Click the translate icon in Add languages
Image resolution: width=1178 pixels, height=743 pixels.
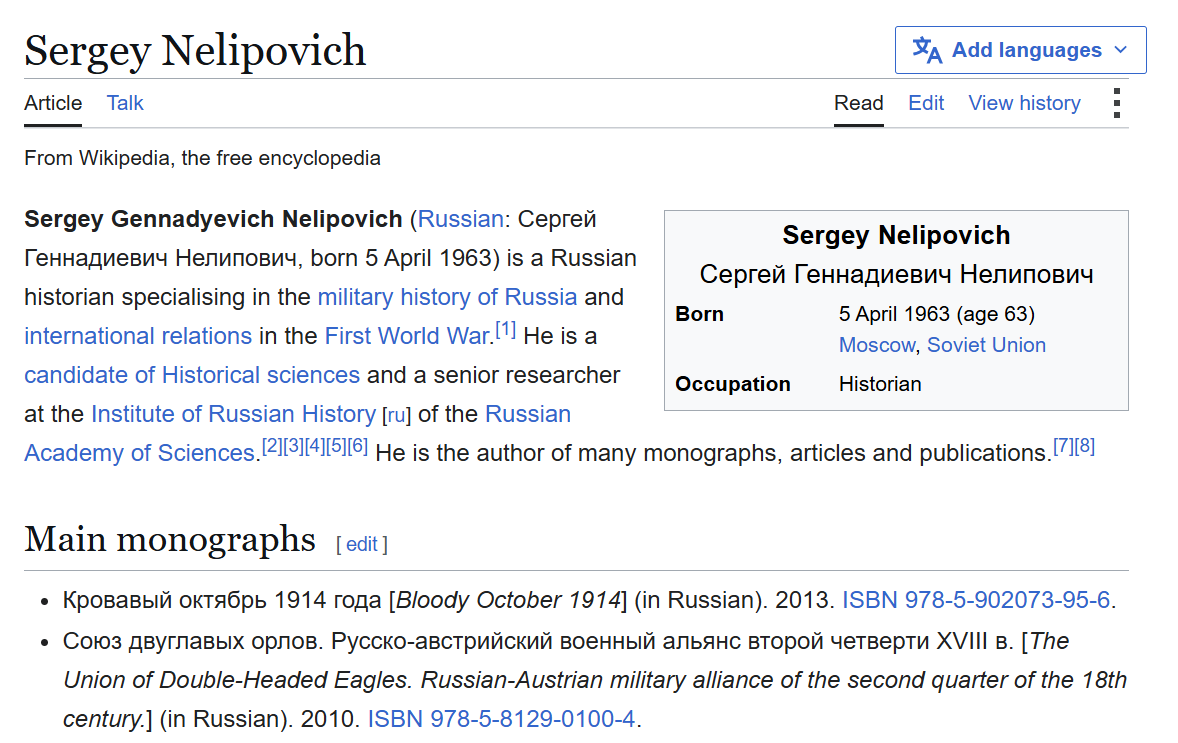pos(927,50)
